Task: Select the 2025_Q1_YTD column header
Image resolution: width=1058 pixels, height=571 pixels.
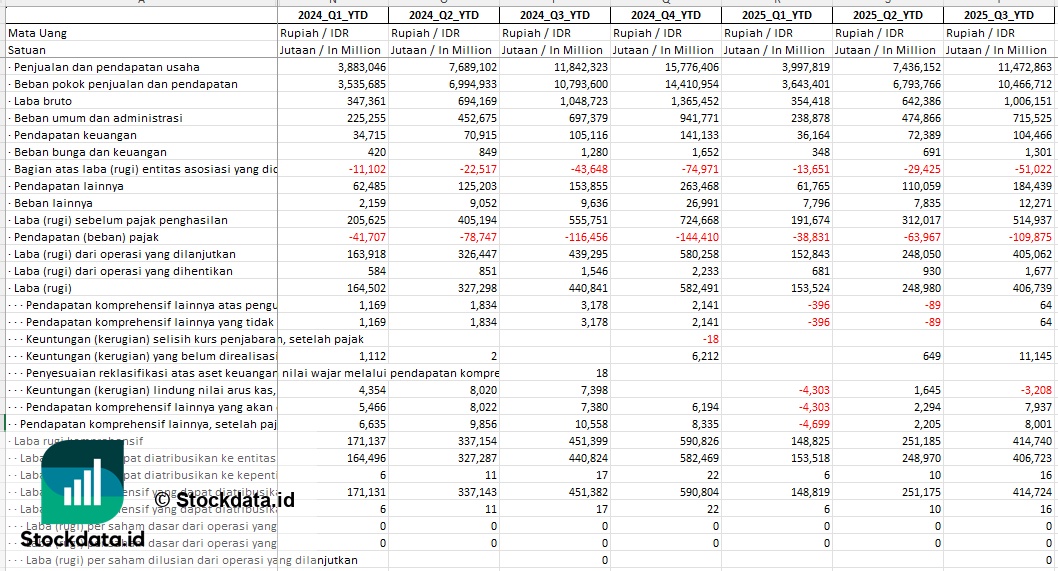Action: [777, 15]
